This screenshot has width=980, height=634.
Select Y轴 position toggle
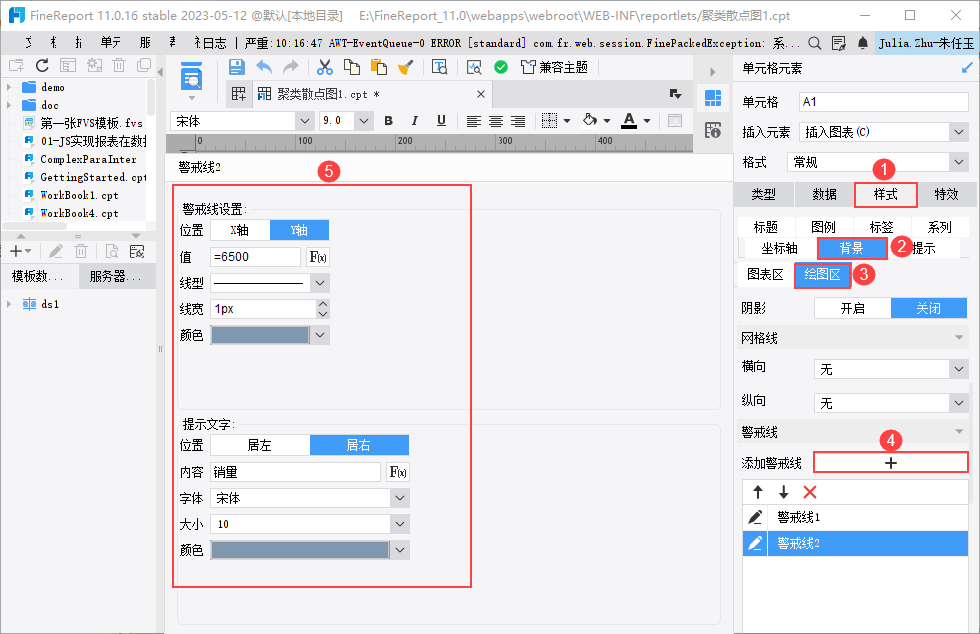pyautogui.click(x=299, y=230)
